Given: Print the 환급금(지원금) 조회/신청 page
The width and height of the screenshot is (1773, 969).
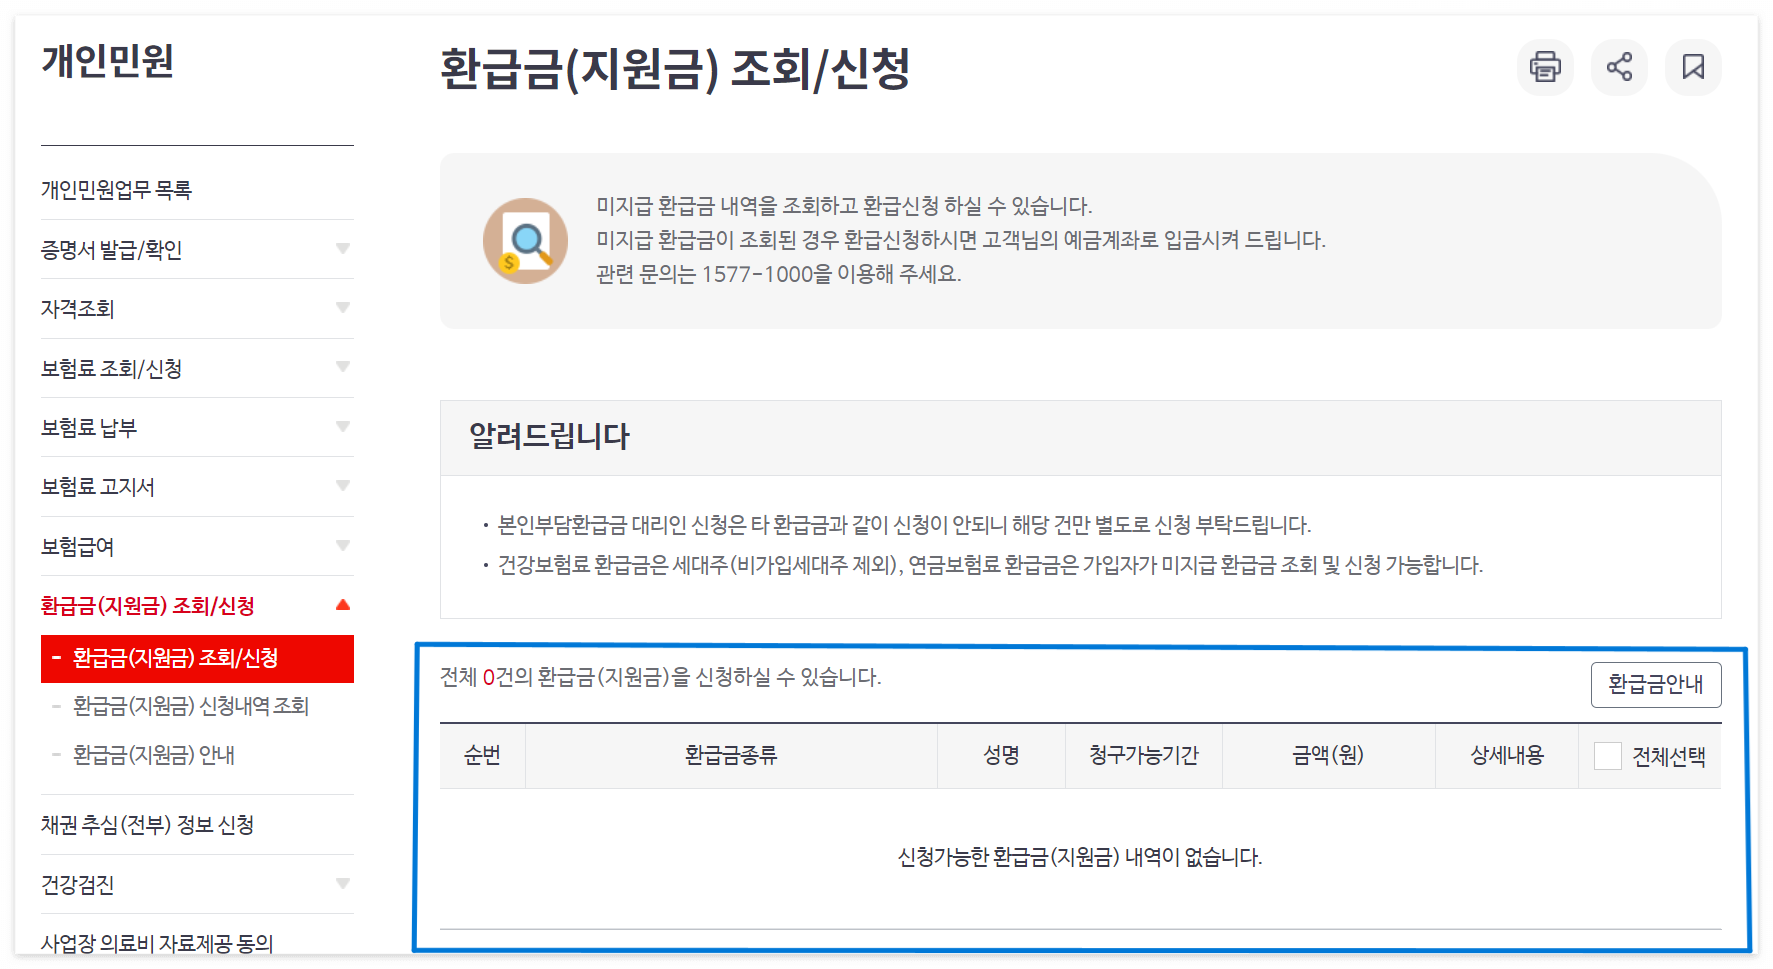Looking at the screenshot, I should click(x=1546, y=67).
